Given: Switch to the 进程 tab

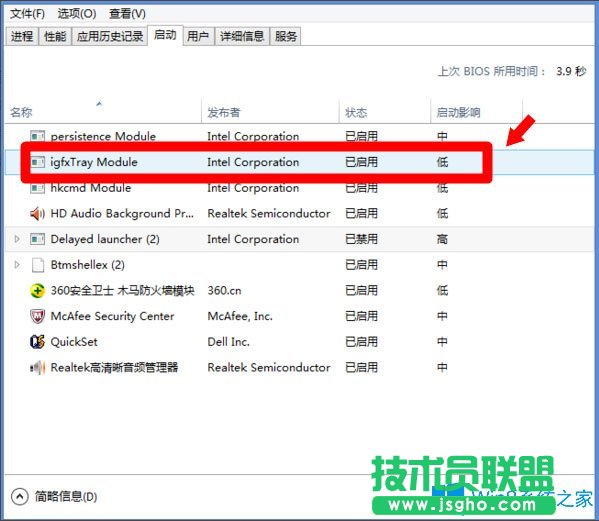Looking at the screenshot, I should pyautogui.click(x=22, y=36).
